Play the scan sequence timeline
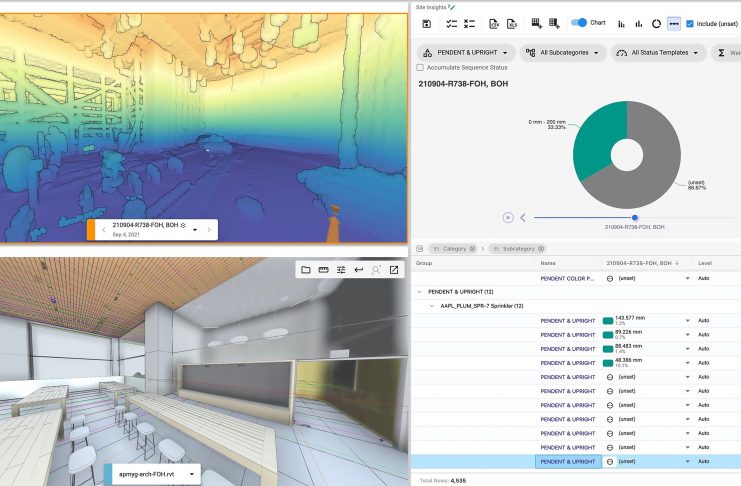The height and width of the screenshot is (486, 741). point(508,217)
